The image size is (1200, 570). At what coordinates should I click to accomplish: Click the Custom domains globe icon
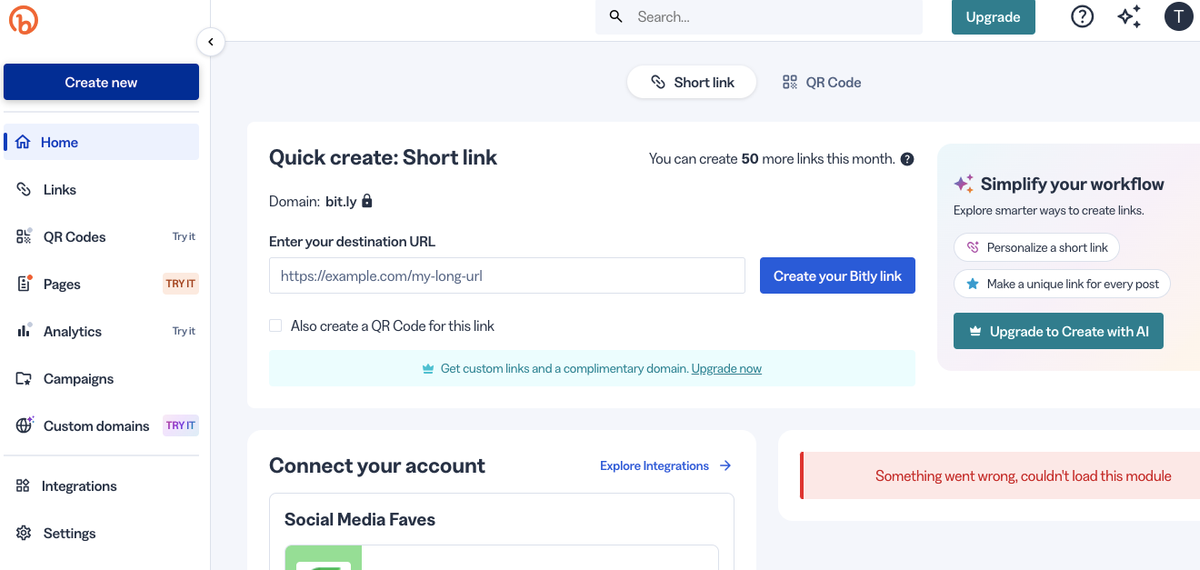coord(25,425)
